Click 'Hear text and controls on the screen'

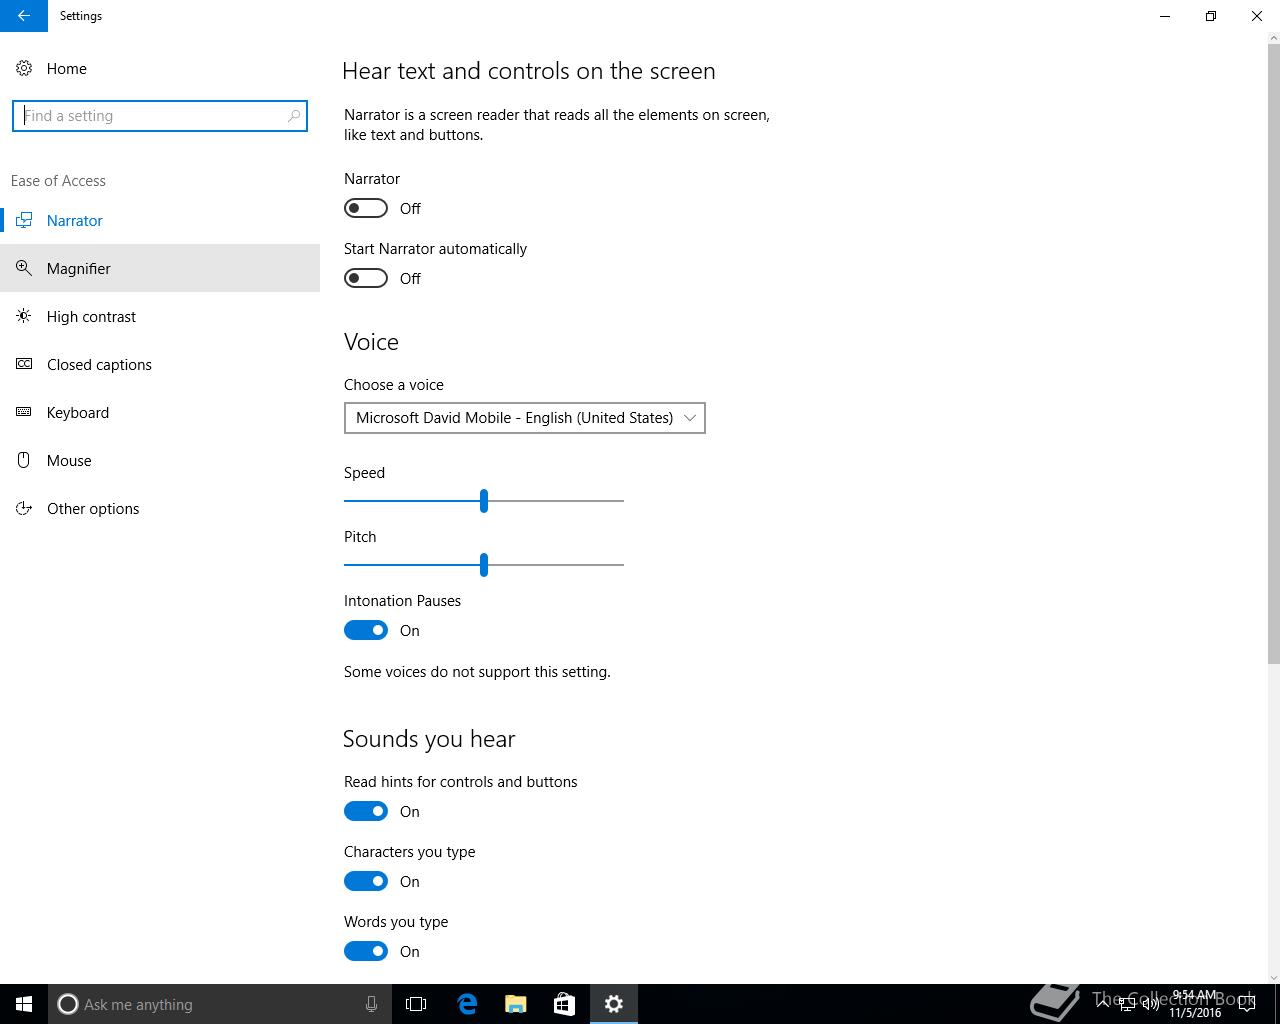pos(529,71)
